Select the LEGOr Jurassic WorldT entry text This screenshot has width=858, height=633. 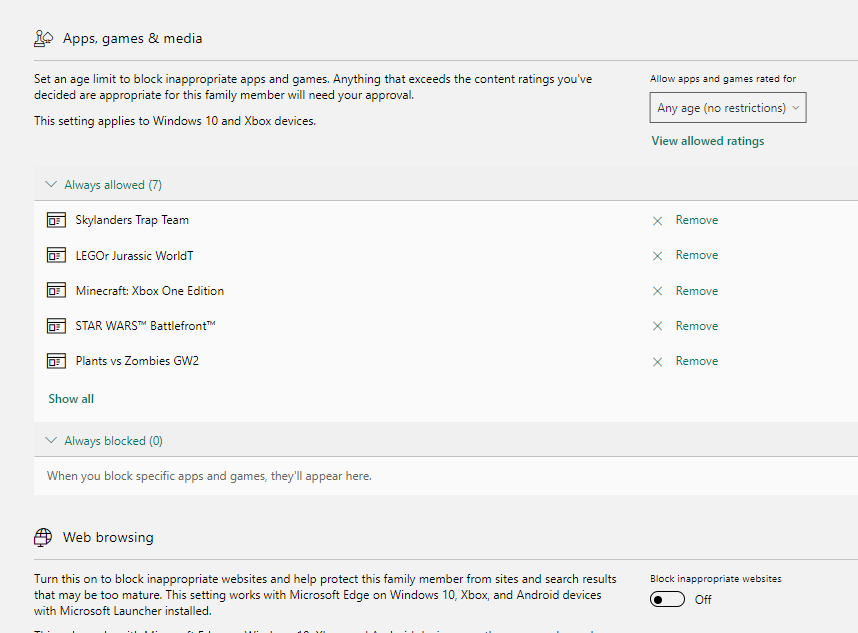point(134,255)
